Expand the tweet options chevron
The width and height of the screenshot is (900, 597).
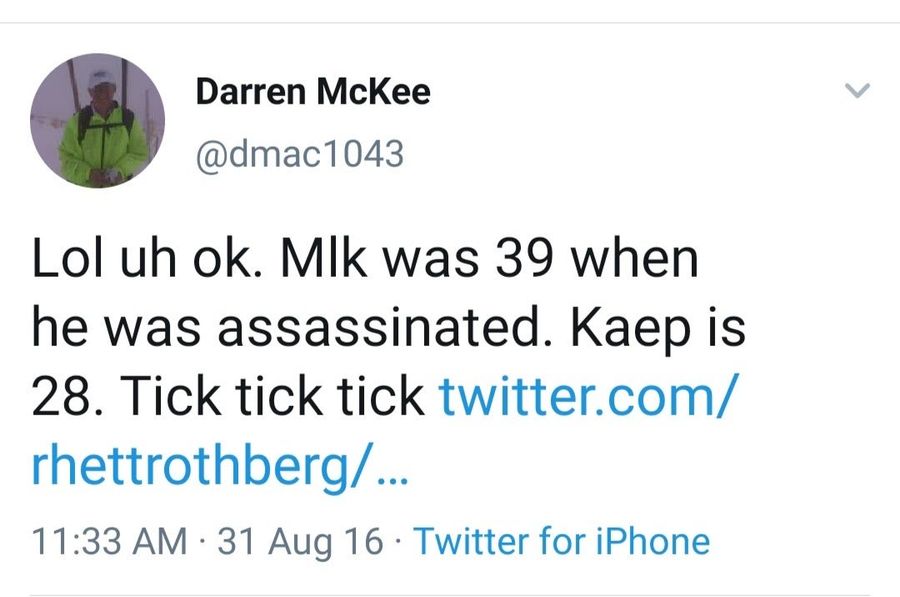(858, 90)
